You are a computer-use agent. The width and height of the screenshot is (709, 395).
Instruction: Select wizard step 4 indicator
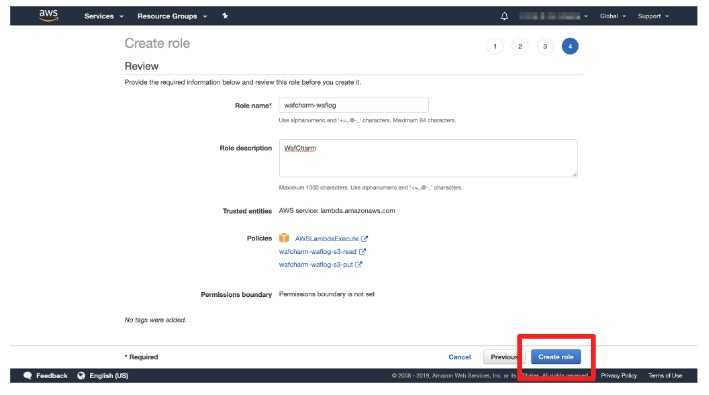tap(570, 46)
